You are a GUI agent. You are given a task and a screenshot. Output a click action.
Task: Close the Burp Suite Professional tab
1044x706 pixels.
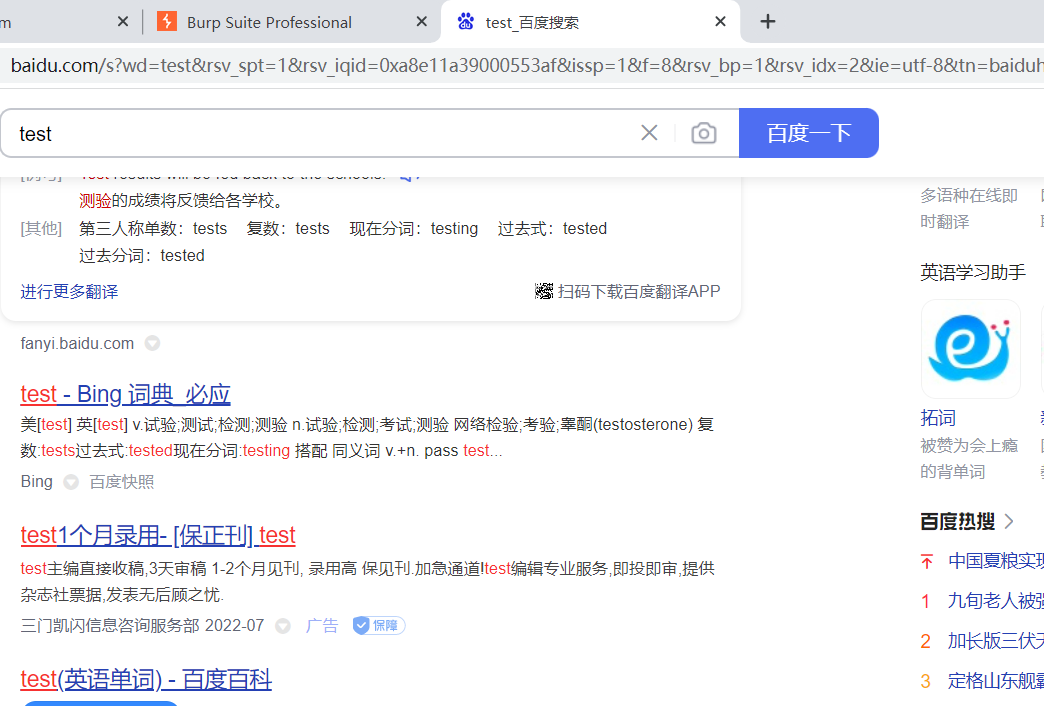421,22
